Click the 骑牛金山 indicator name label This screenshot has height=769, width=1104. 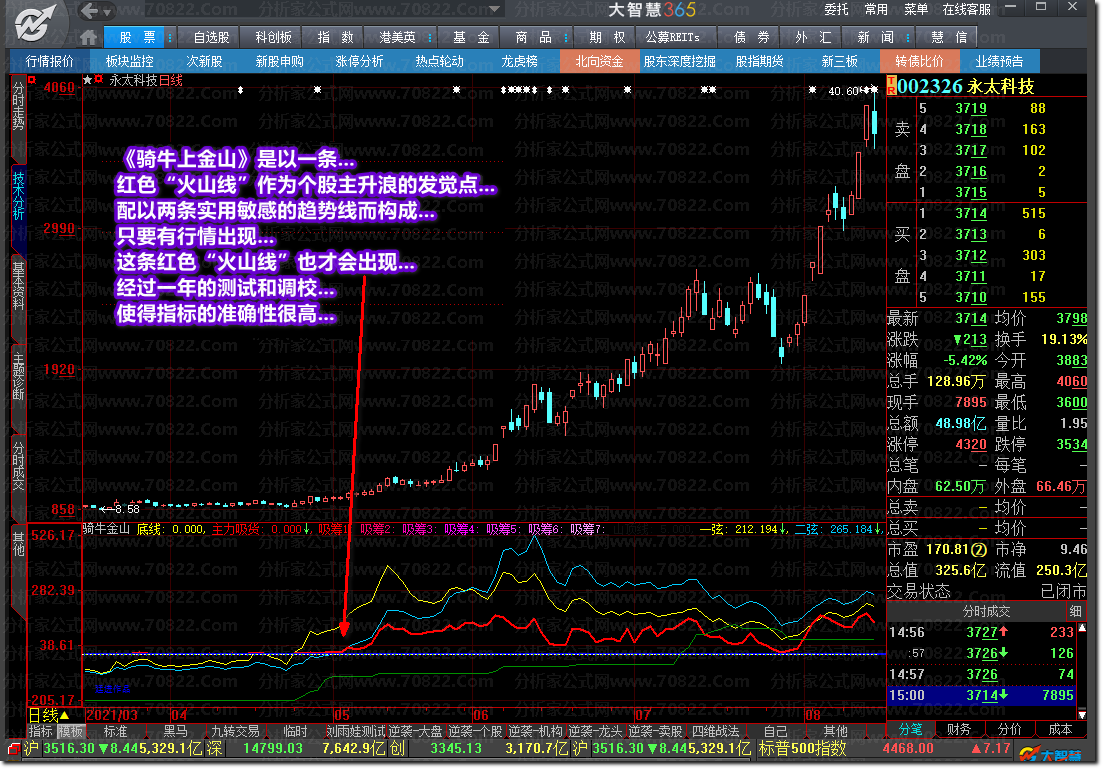coord(106,528)
